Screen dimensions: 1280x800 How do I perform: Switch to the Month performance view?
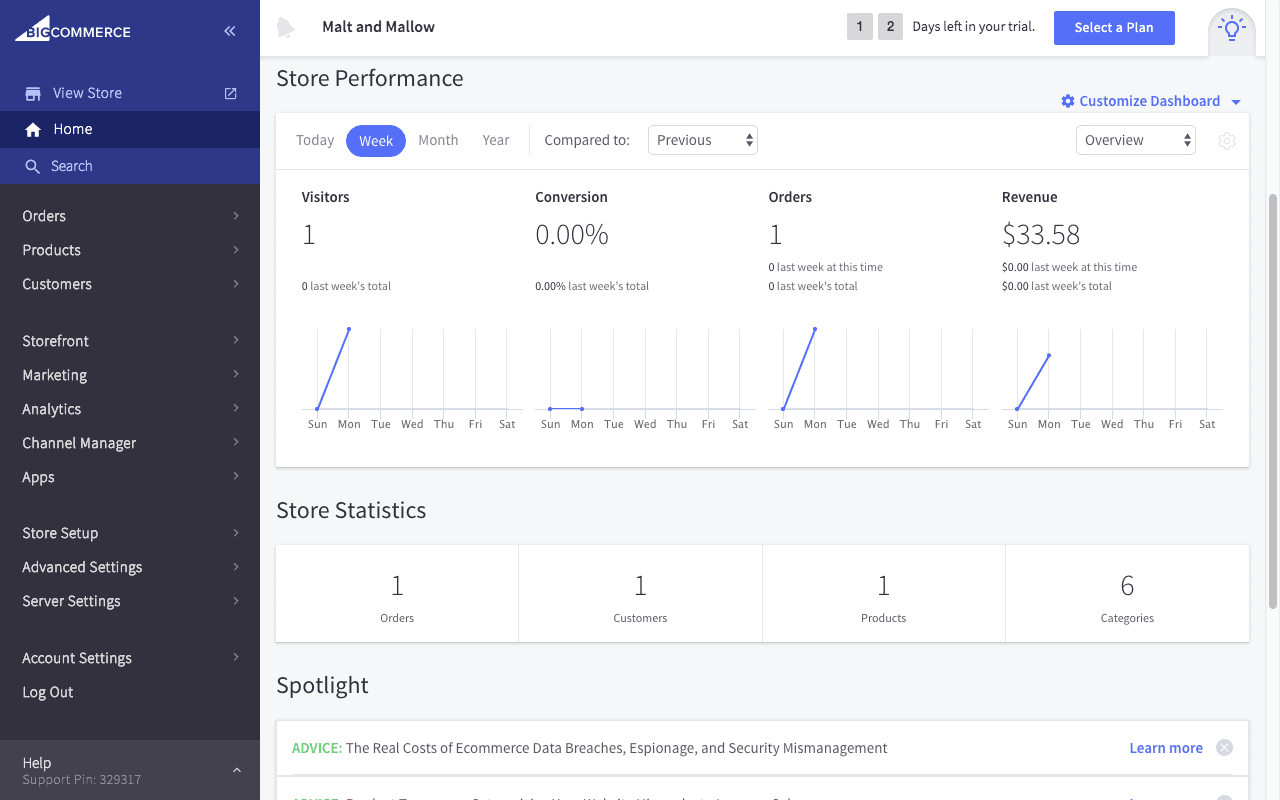tap(438, 140)
